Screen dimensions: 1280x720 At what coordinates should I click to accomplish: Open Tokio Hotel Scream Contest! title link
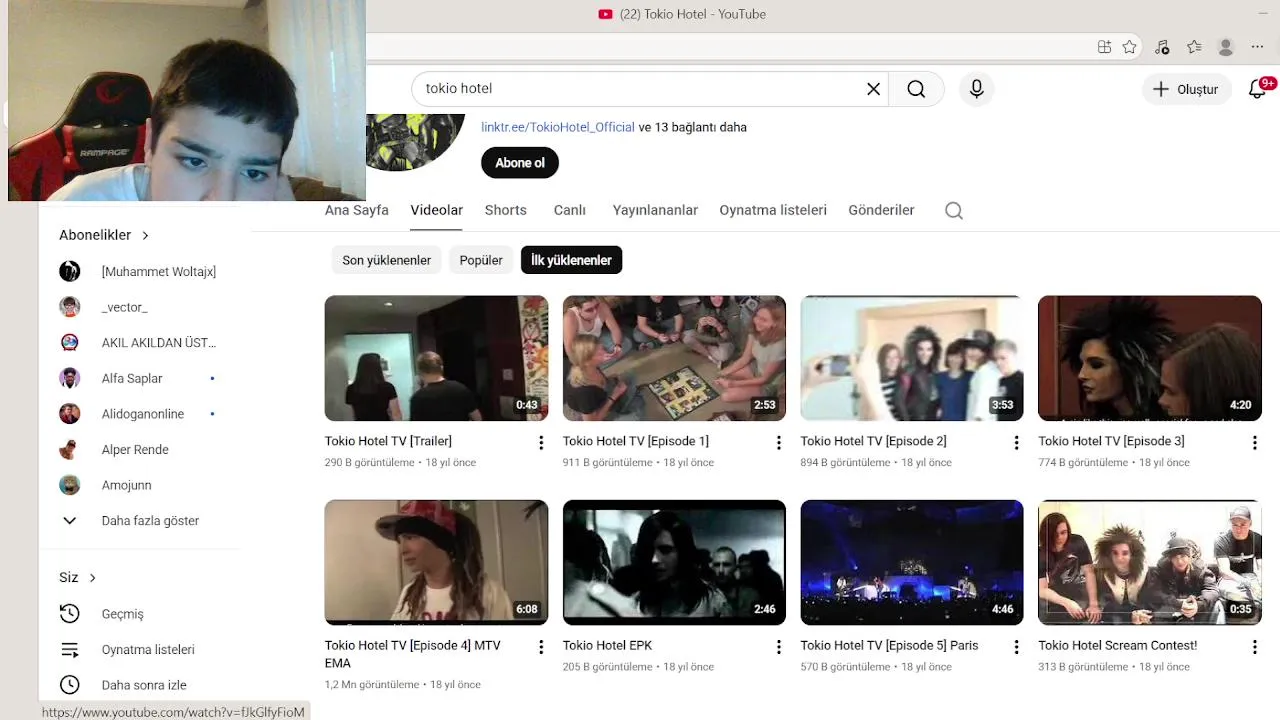[x=1117, y=646]
